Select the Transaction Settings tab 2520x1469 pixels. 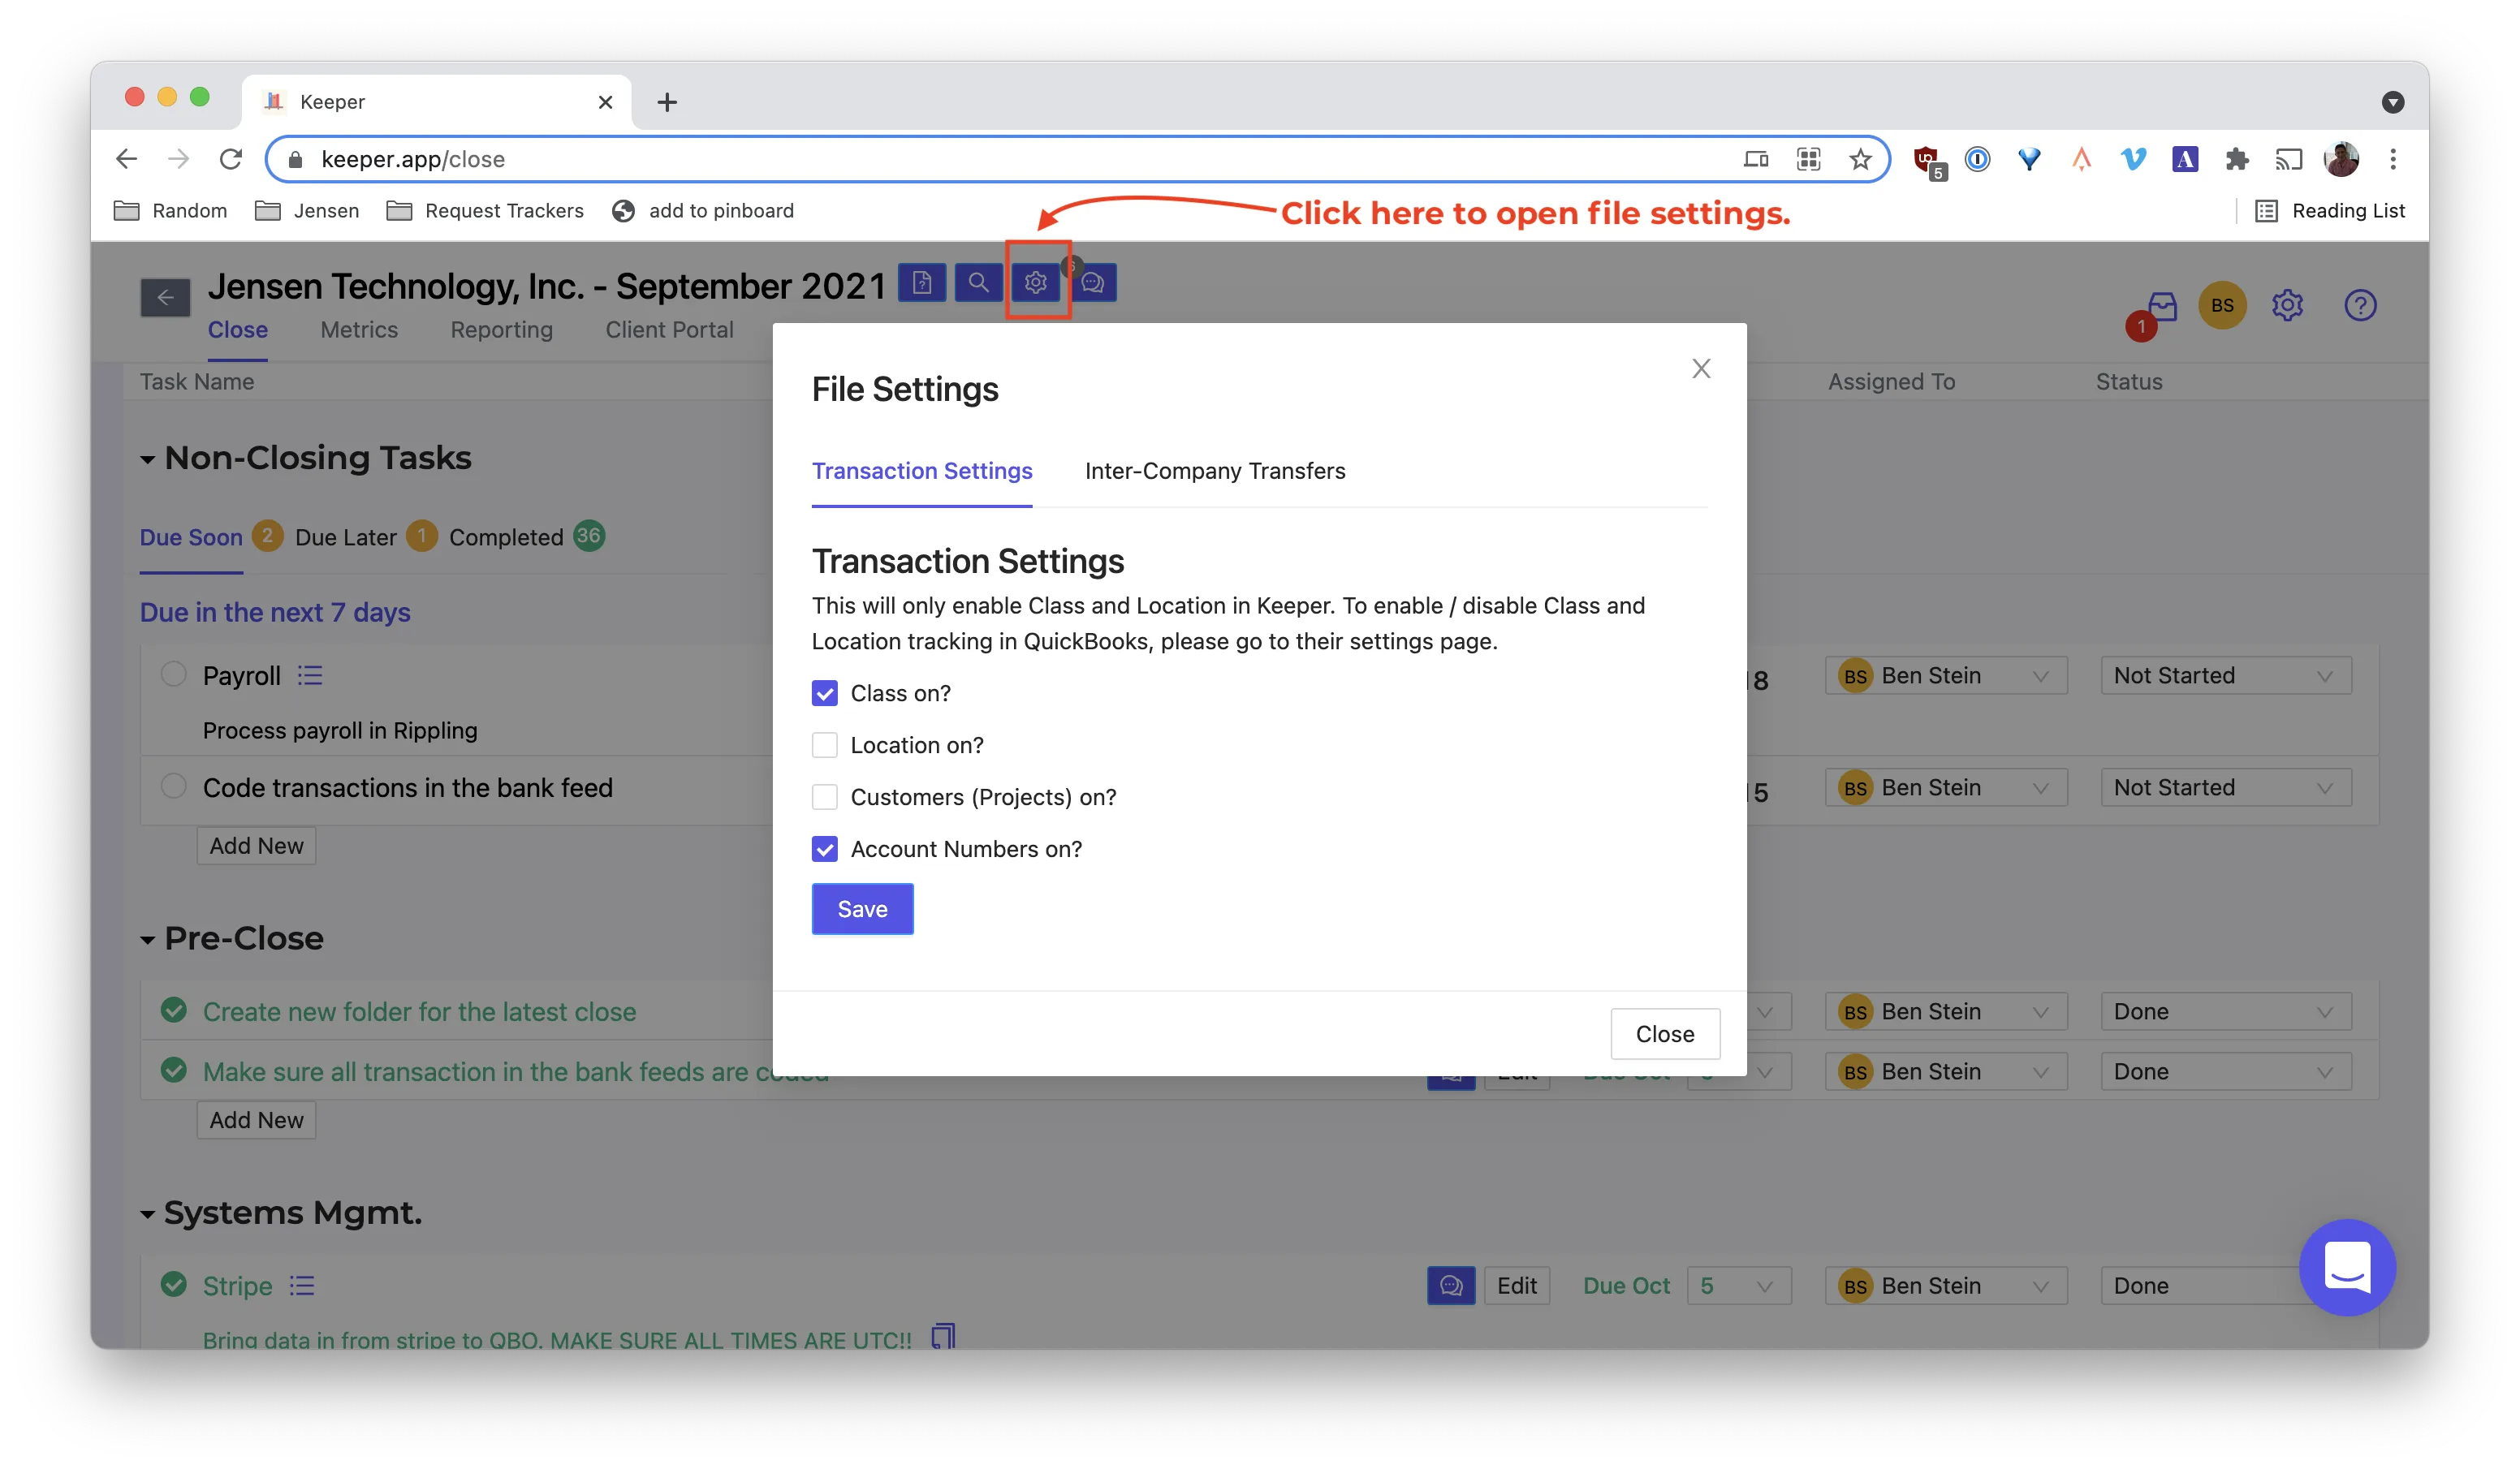point(921,471)
